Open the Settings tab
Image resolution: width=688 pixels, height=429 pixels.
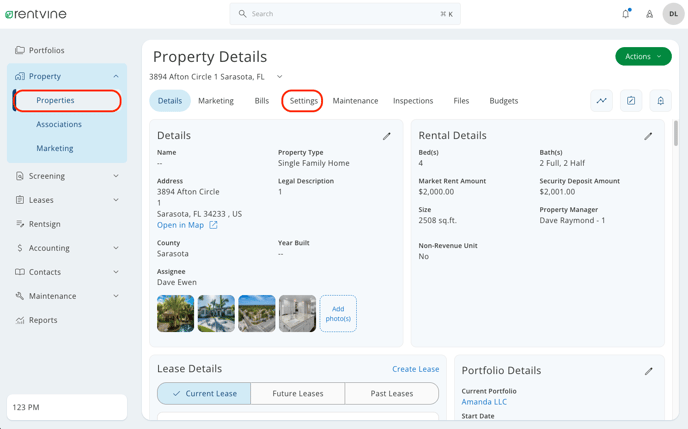click(x=303, y=101)
